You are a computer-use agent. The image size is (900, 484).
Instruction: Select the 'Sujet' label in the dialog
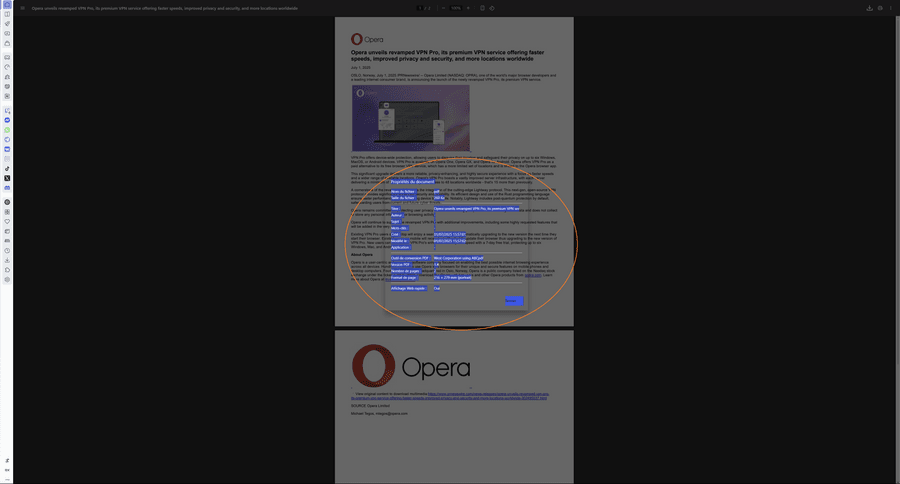pos(395,222)
